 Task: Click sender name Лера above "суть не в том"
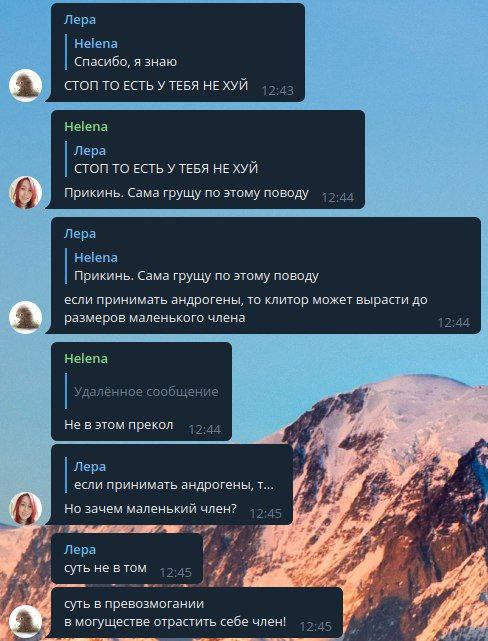80,549
